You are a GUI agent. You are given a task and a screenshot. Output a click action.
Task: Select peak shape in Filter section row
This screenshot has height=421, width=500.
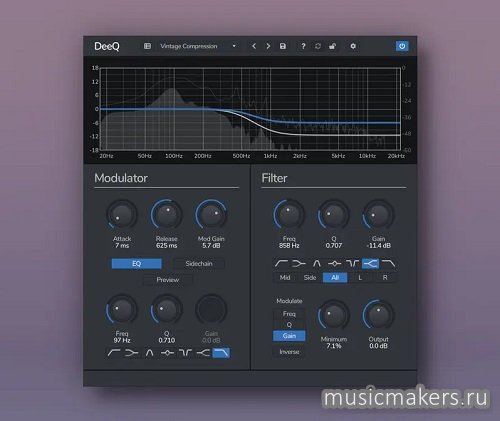coord(335,264)
